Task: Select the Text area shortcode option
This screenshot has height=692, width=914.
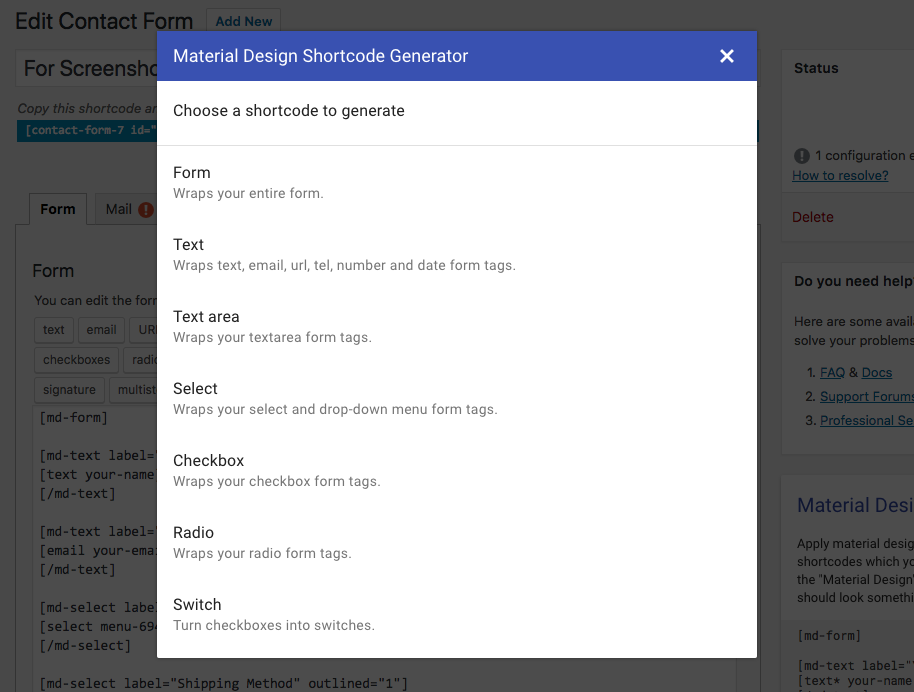Action: pos(456,326)
